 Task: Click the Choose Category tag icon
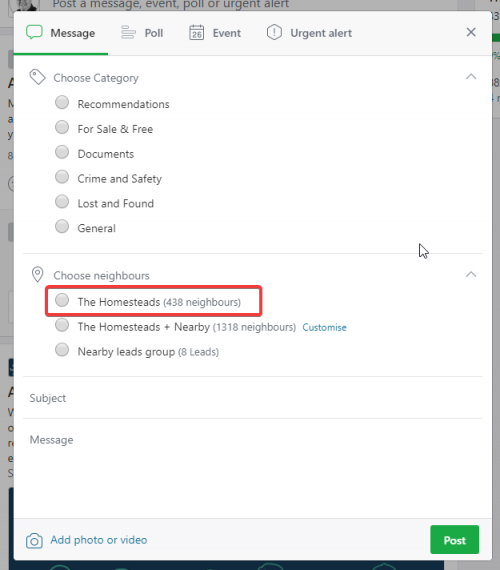(x=37, y=77)
